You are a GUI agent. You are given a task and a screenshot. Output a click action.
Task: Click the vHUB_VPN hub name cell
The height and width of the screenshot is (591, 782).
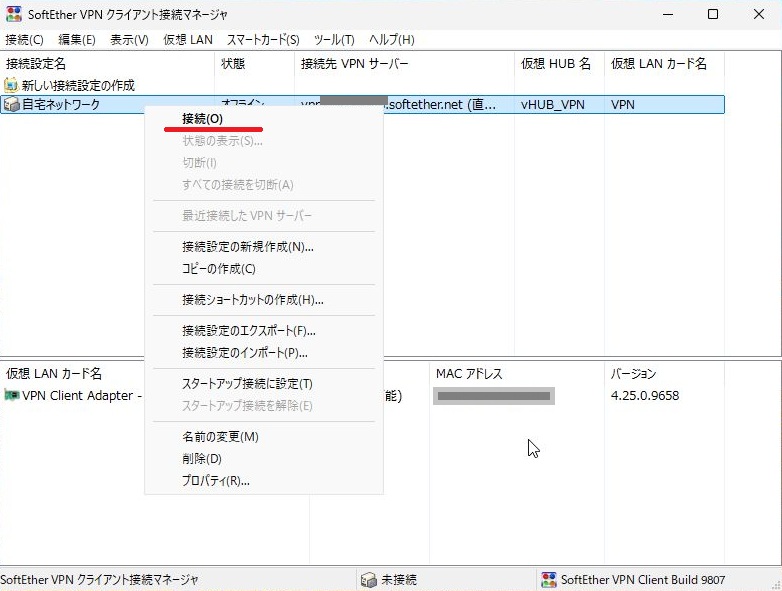click(553, 105)
